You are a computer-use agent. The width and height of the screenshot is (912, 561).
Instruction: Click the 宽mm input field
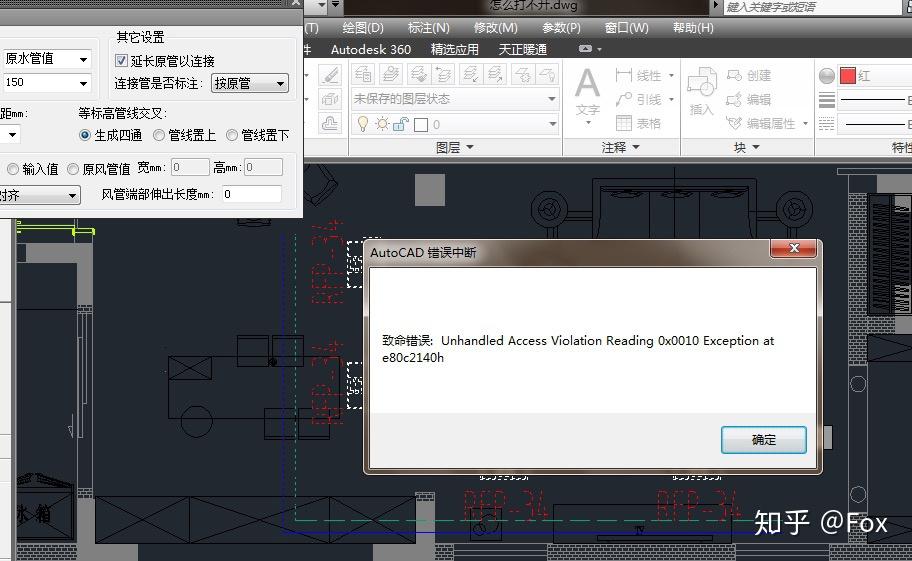[x=190, y=168]
